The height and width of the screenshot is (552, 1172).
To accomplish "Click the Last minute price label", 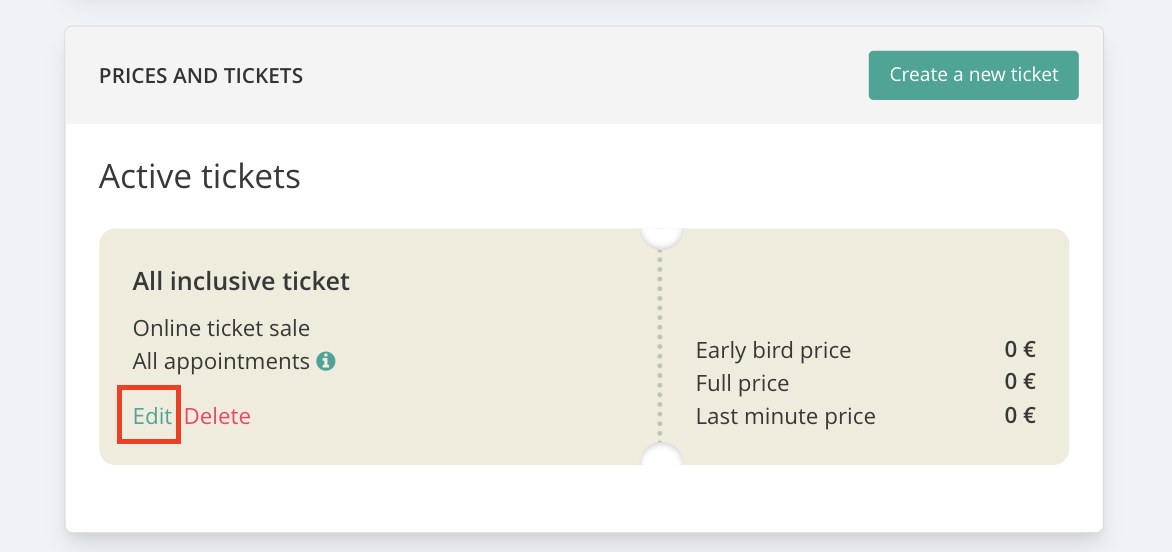I will [786, 416].
